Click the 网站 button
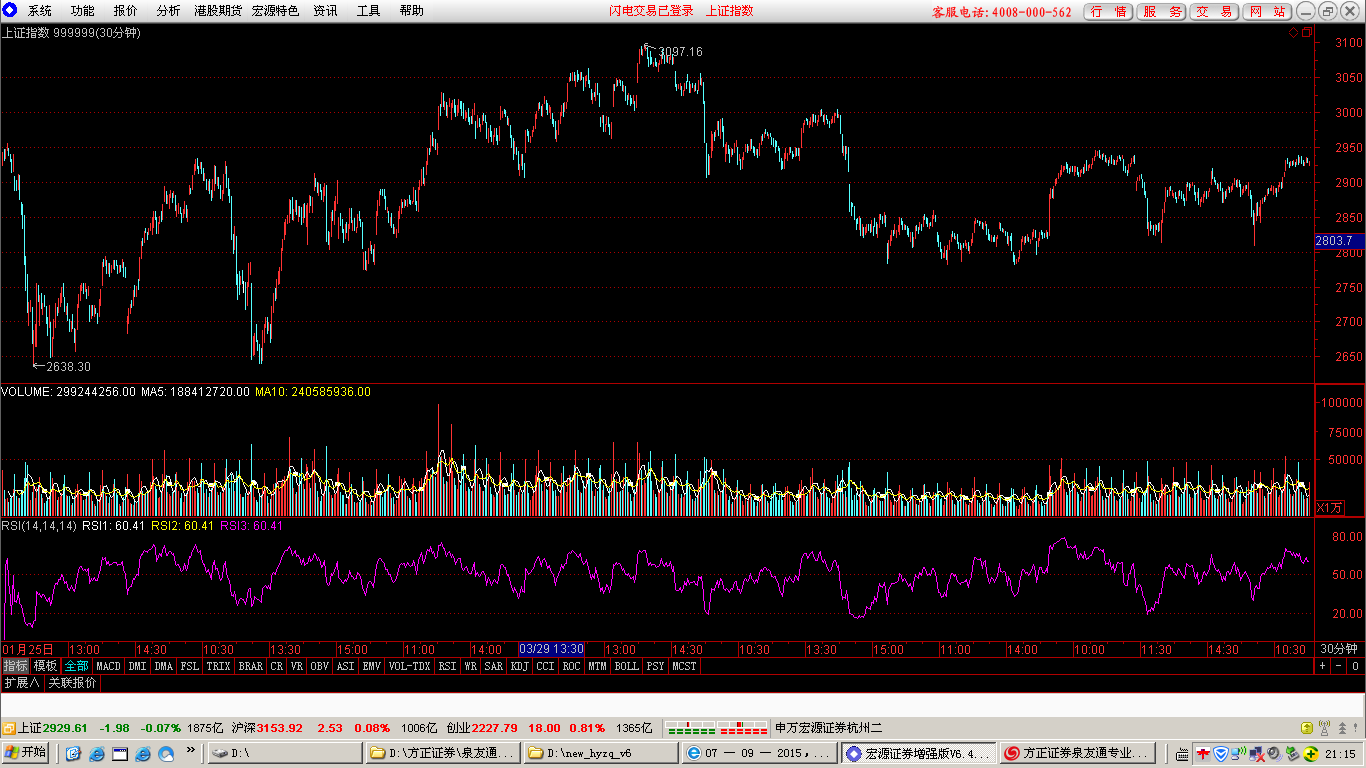This screenshot has height=768, width=1366. 1267,12
